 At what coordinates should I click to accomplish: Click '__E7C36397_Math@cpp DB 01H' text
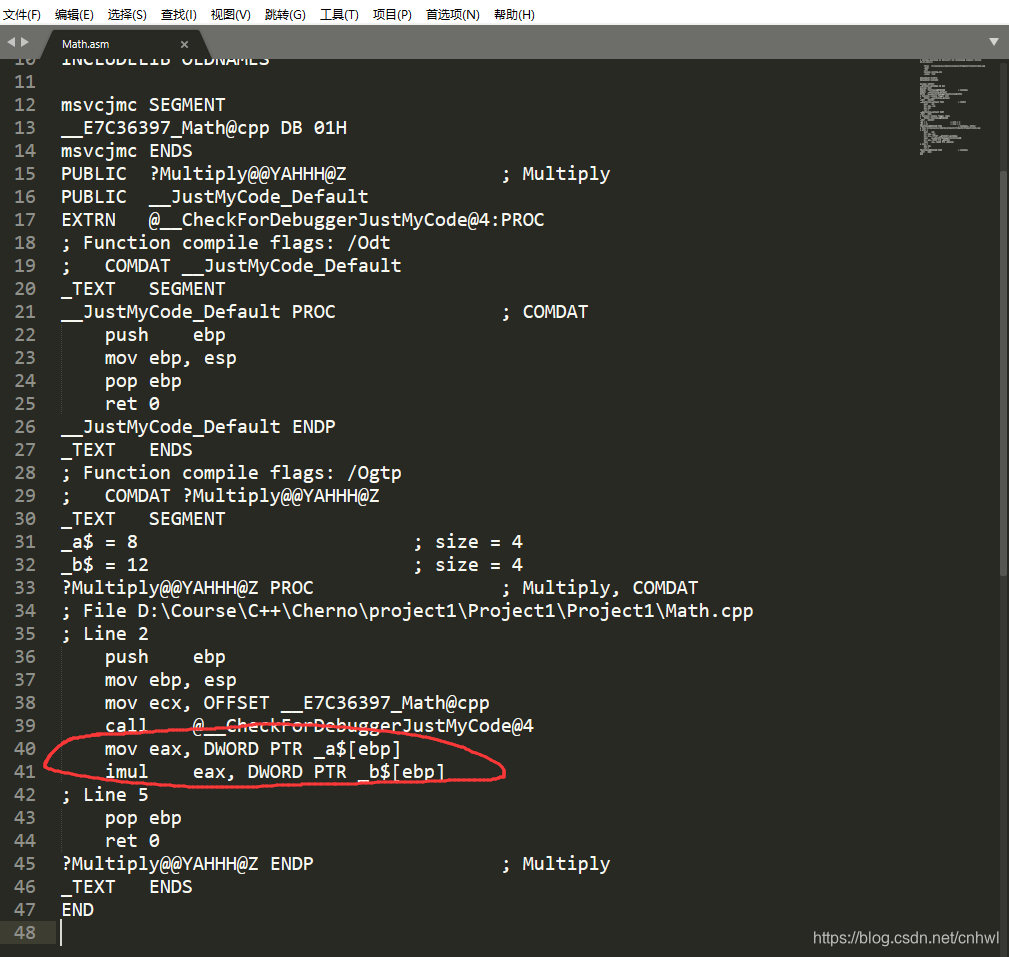point(204,127)
